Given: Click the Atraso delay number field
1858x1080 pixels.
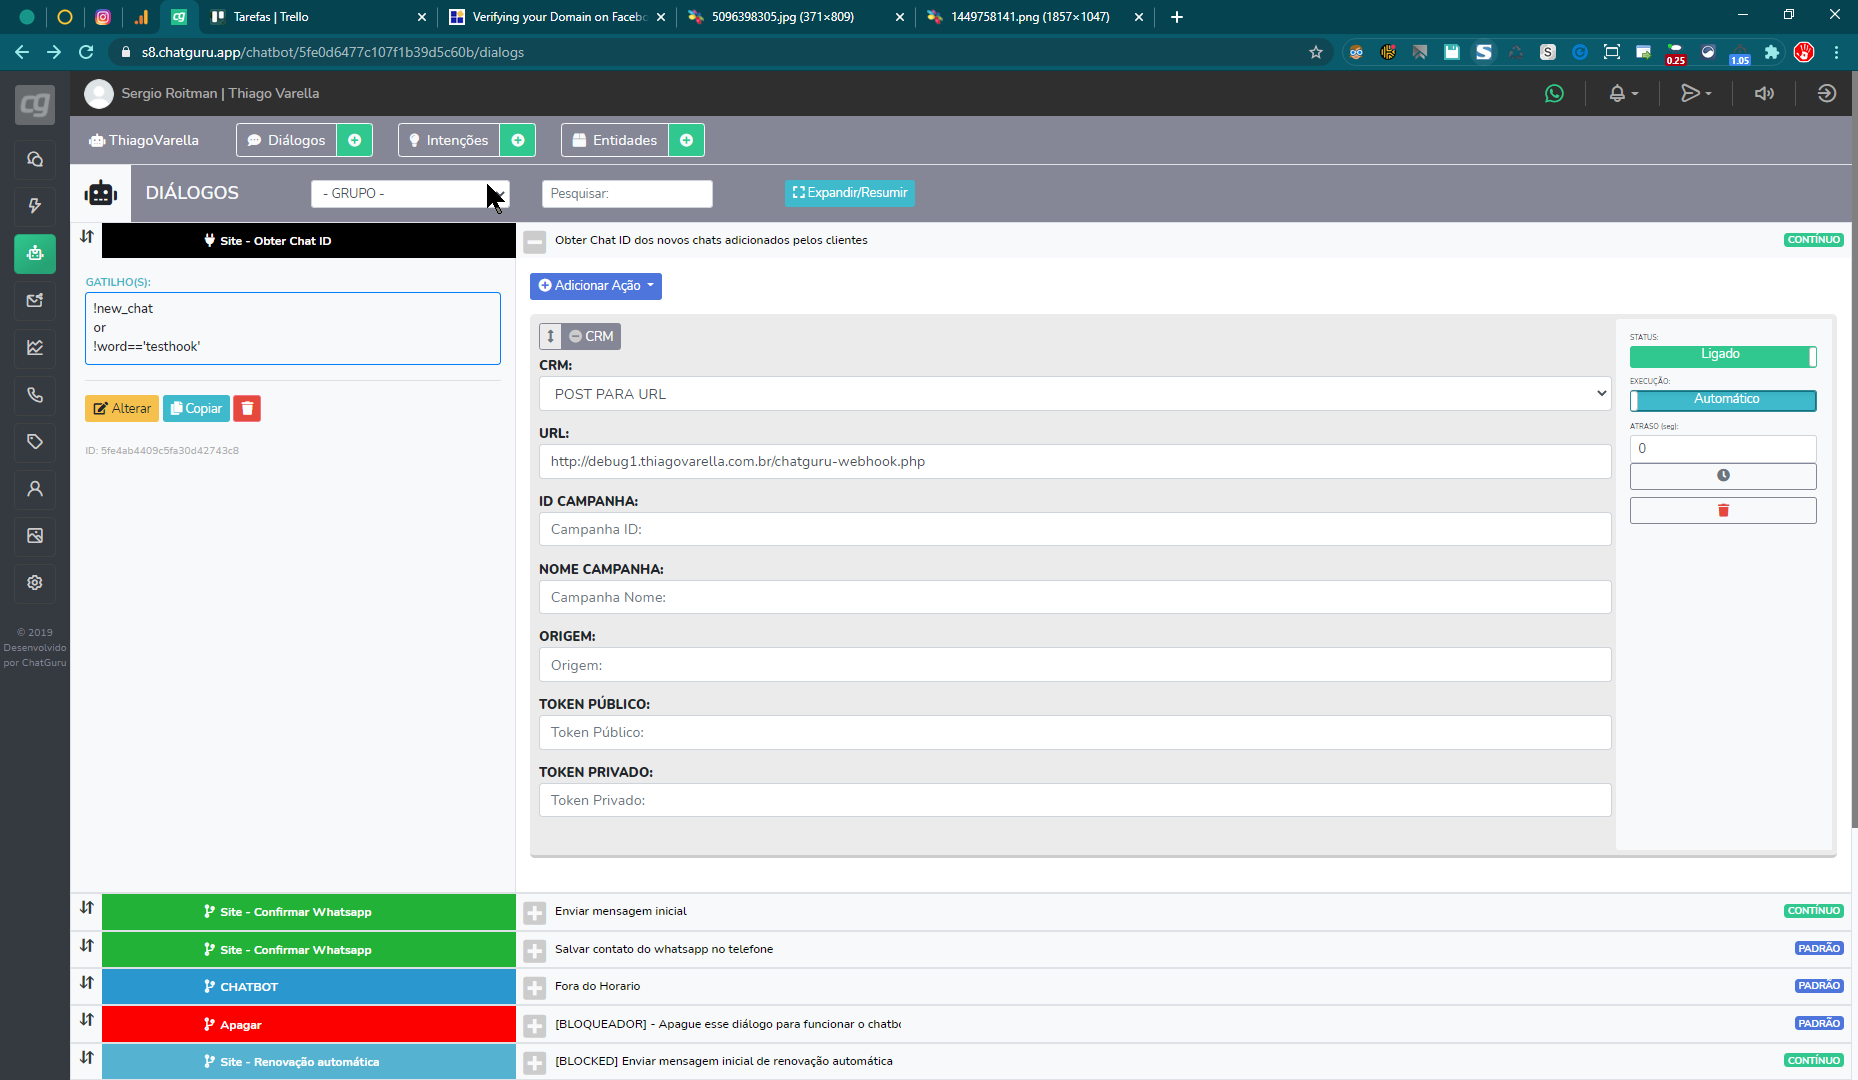Looking at the screenshot, I should click(x=1723, y=448).
